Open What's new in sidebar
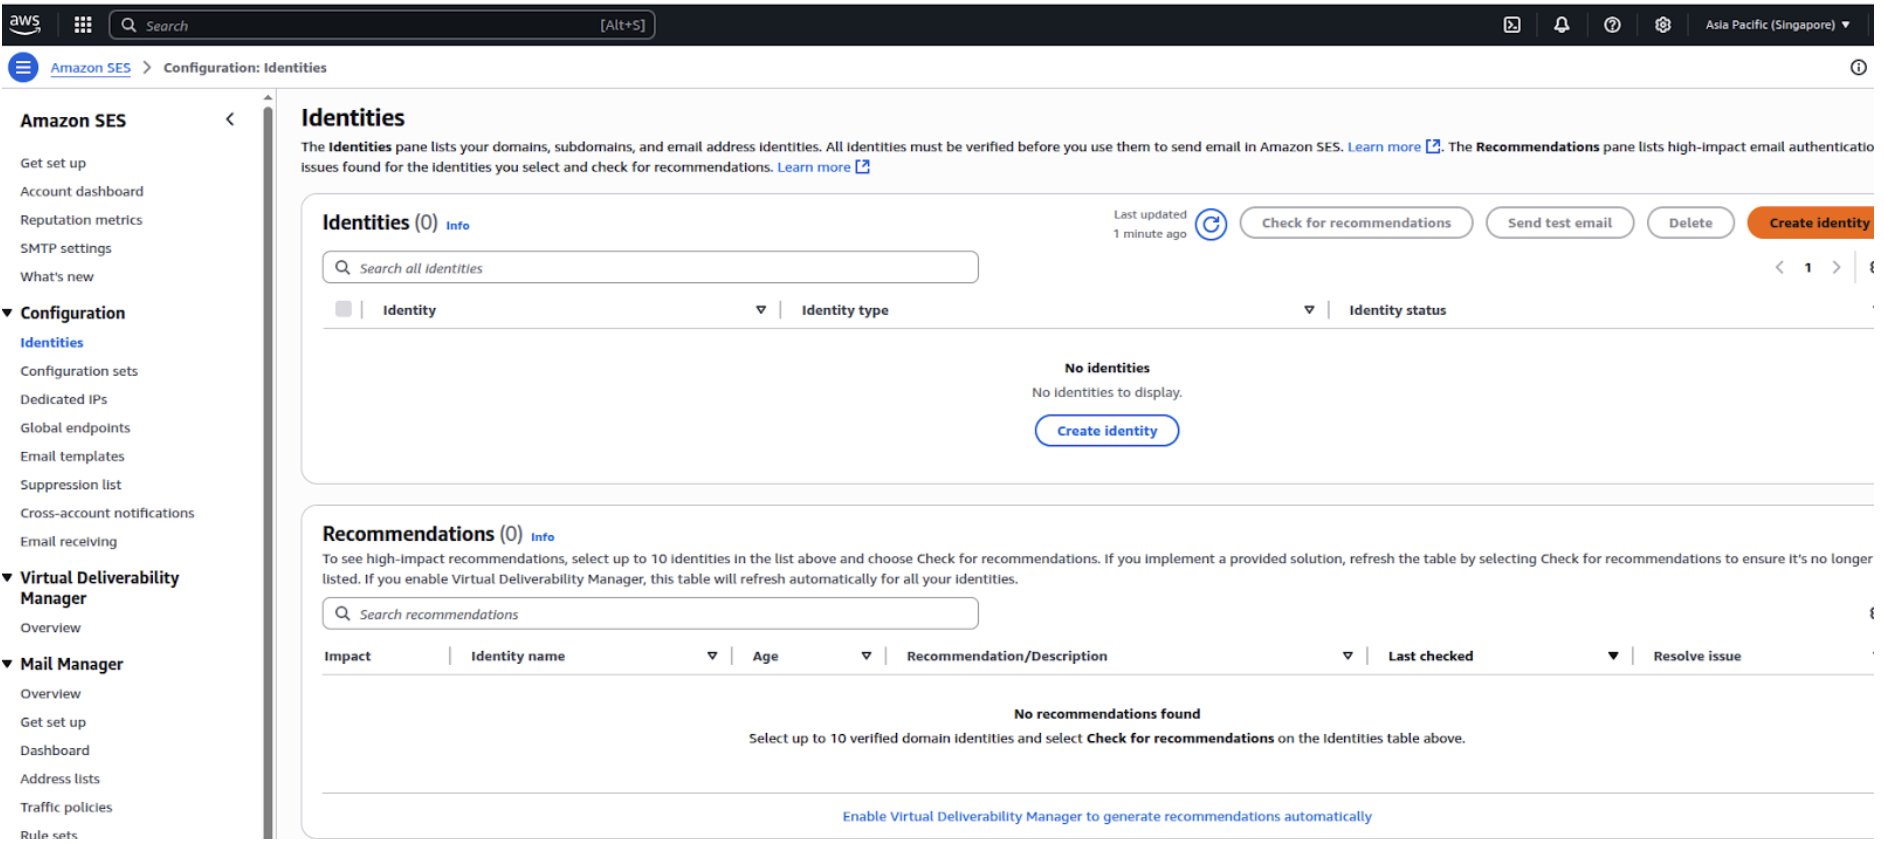Screen dimensions: 1884x844 tap(57, 277)
